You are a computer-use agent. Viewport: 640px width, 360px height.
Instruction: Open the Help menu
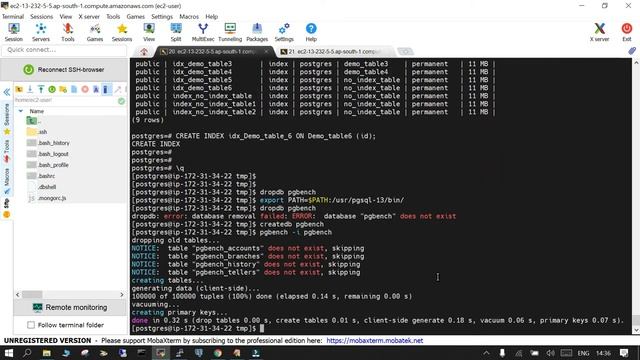point(211,17)
